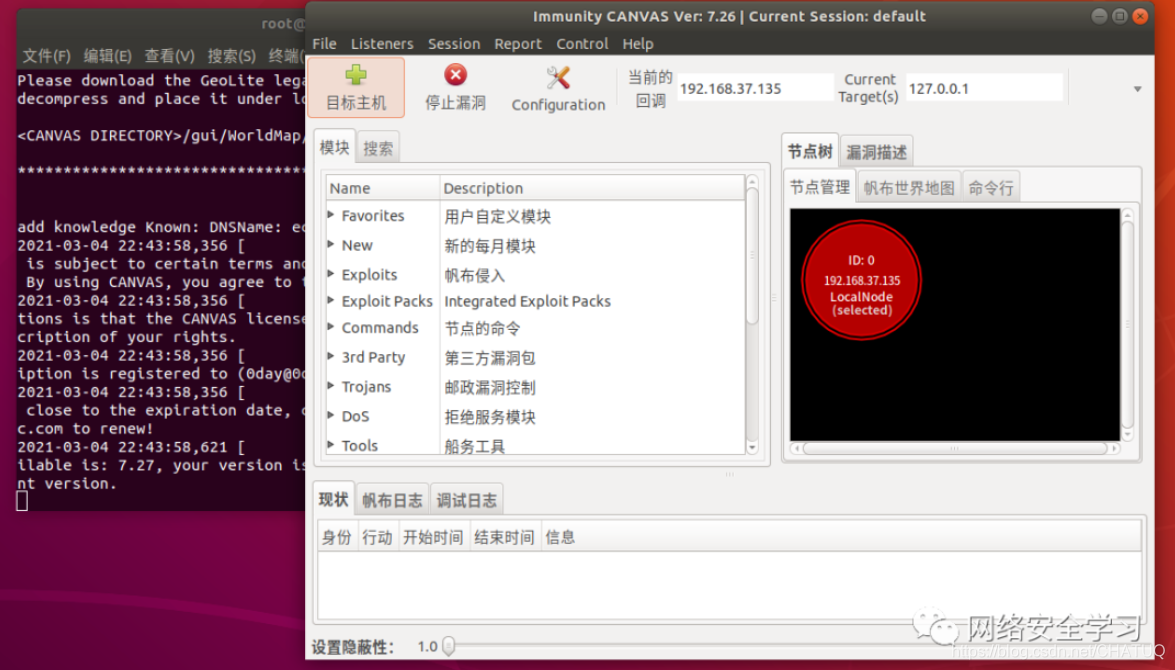Select the 新的每月模块 description text
Screen dimensions: 1175x670
pyautogui.click(x=489, y=246)
